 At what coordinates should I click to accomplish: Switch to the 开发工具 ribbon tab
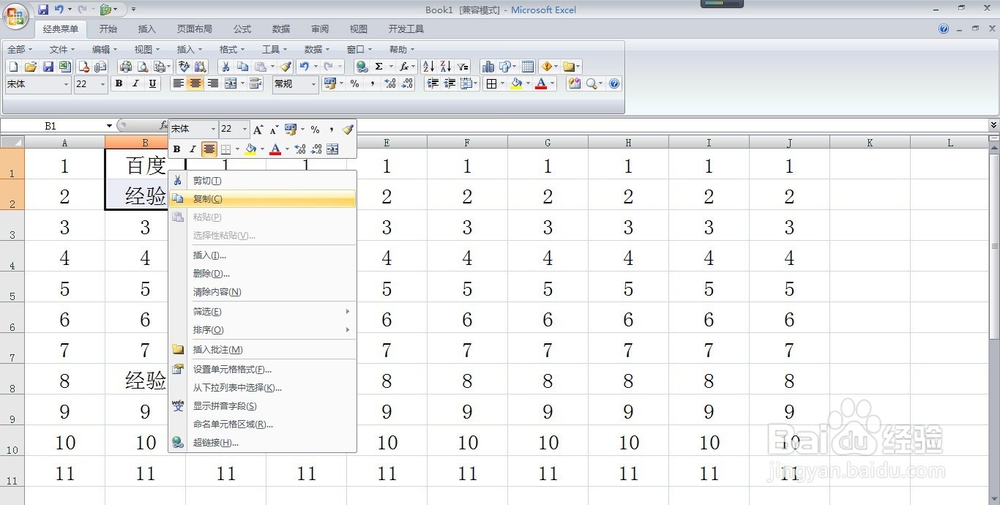tap(406, 29)
